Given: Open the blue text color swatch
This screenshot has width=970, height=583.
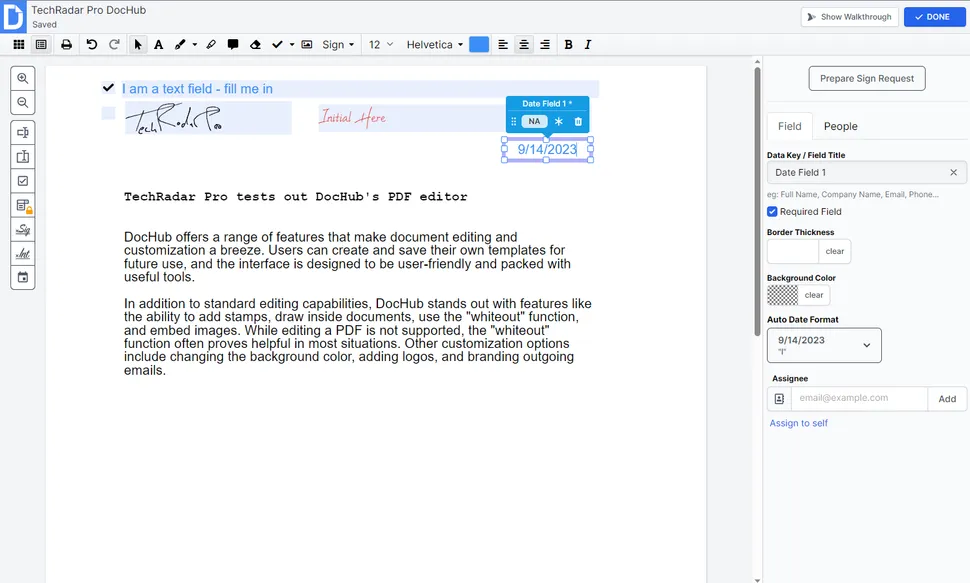Looking at the screenshot, I should [x=479, y=45].
